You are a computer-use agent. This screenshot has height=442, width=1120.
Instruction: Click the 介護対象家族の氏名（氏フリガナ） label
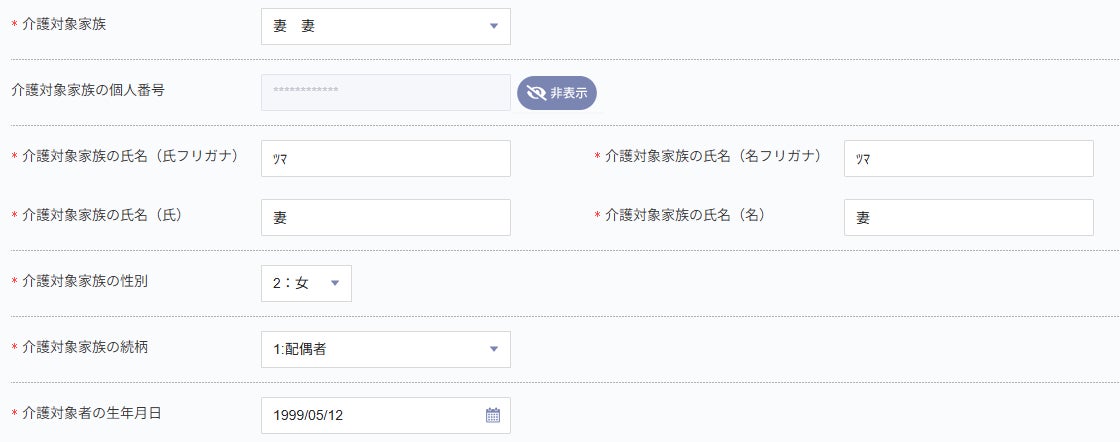coord(129,156)
